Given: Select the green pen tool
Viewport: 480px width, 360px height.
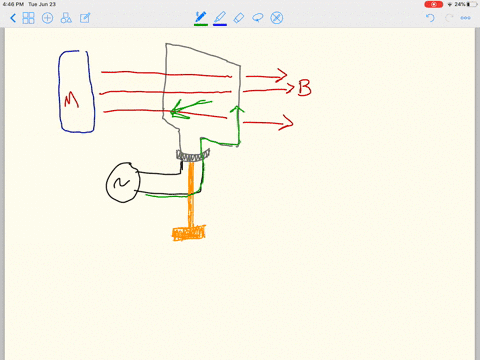Looking at the screenshot, I should pos(201,17).
